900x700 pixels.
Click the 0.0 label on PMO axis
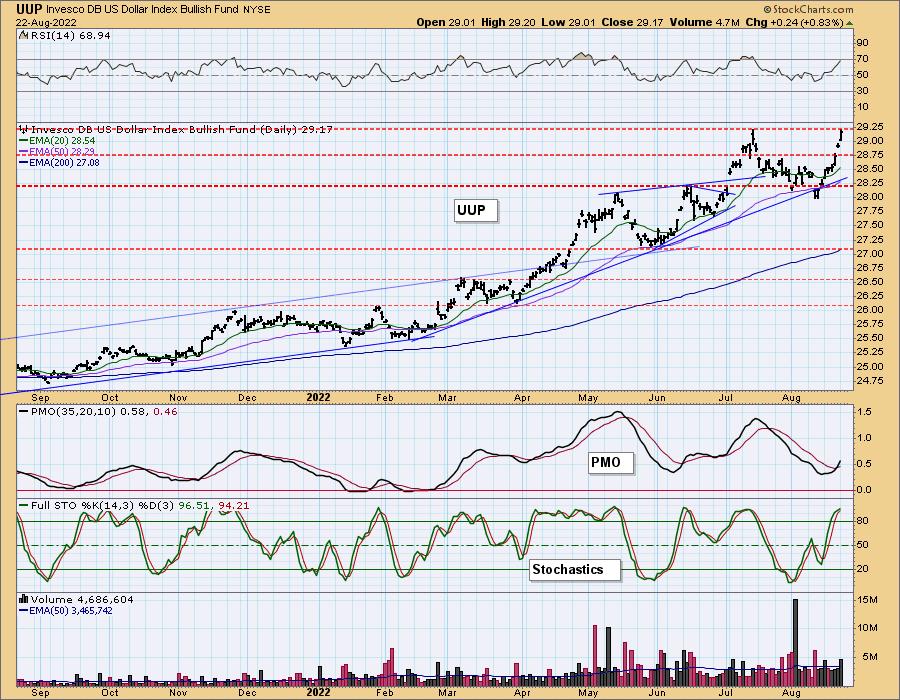(x=865, y=490)
